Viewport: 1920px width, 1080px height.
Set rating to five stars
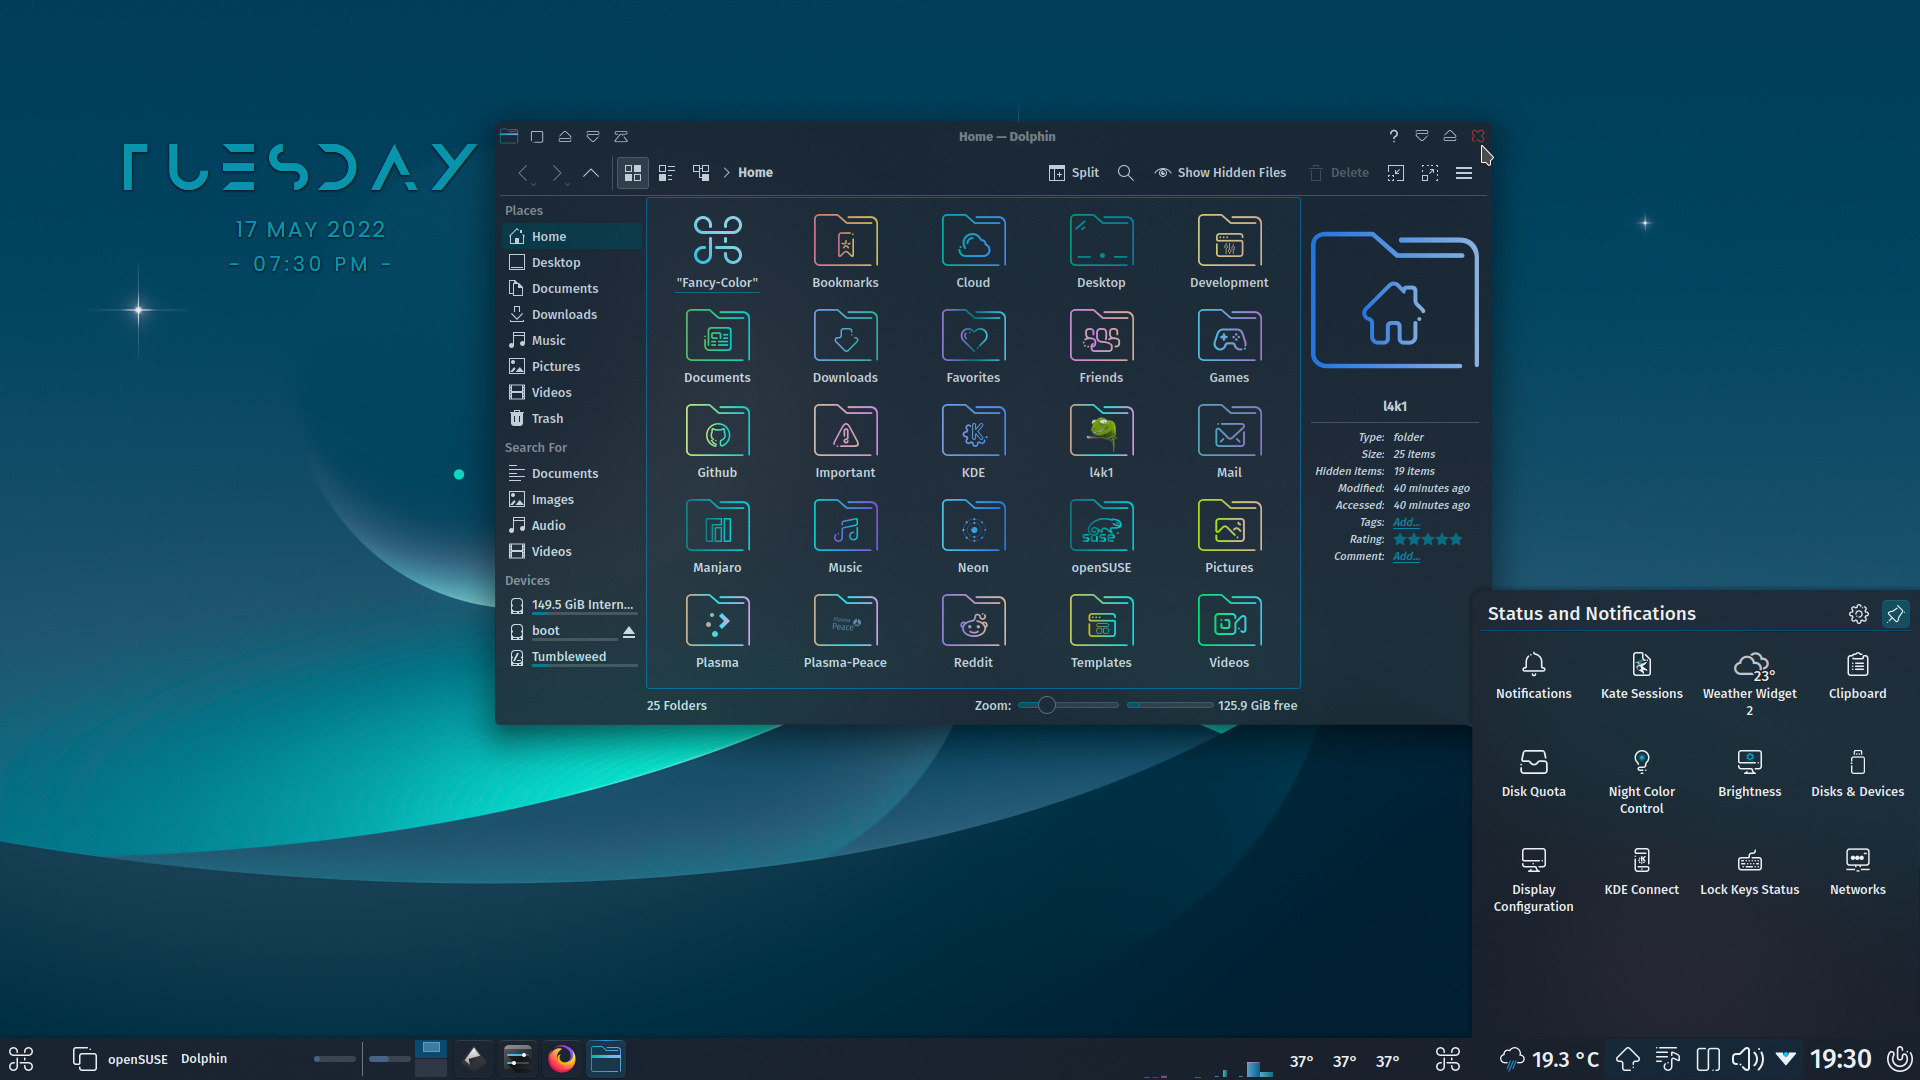pos(1456,539)
